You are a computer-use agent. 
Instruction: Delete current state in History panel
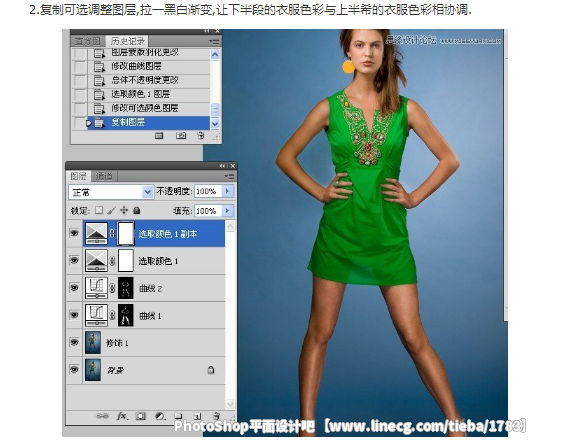(201, 136)
